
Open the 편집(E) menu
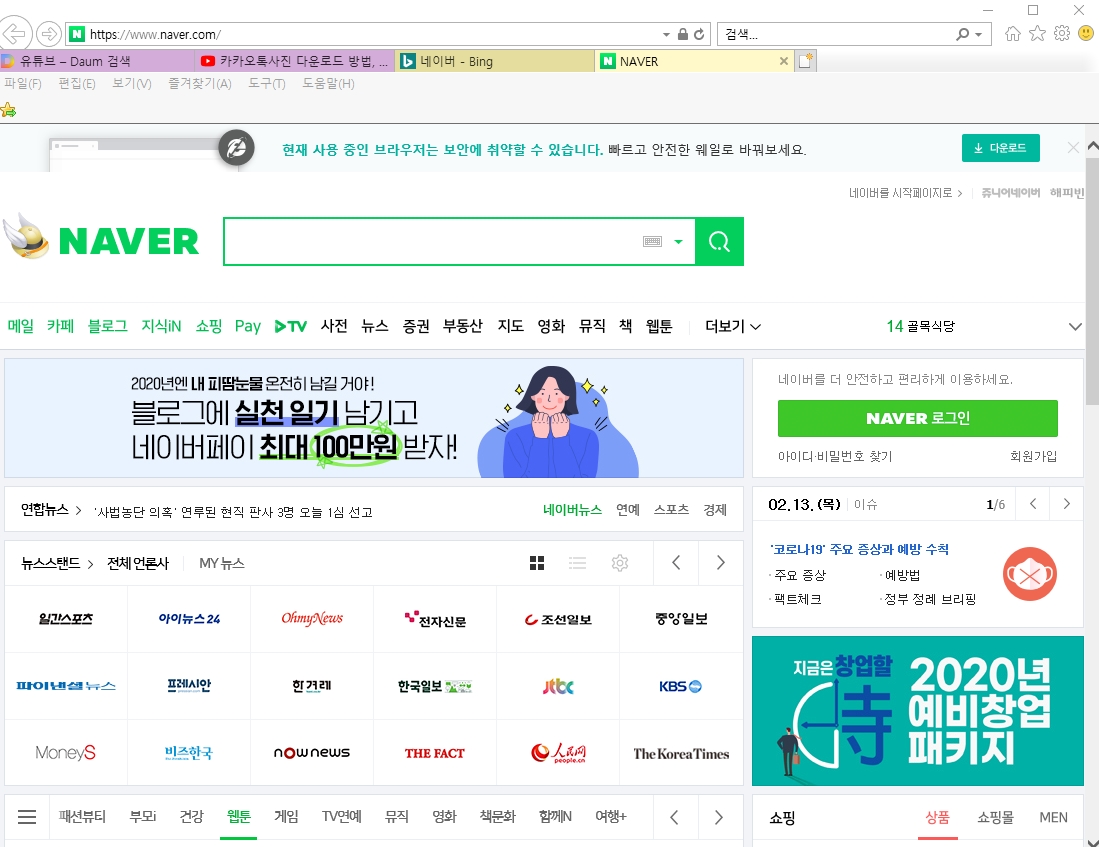pyautogui.click(x=76, y=83)
